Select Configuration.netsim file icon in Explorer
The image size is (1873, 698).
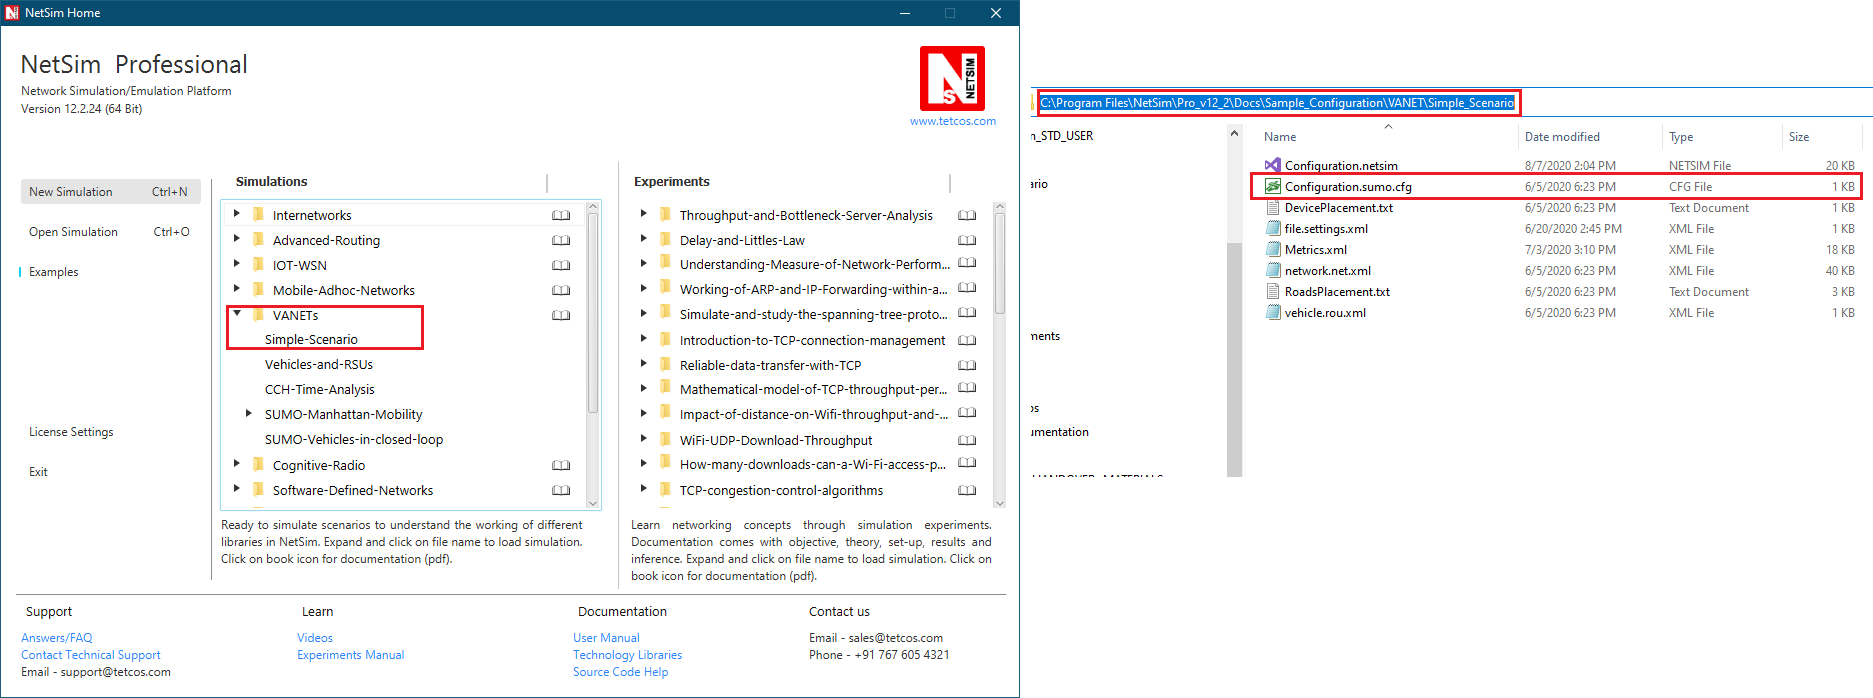click(x=1272, y=165)
